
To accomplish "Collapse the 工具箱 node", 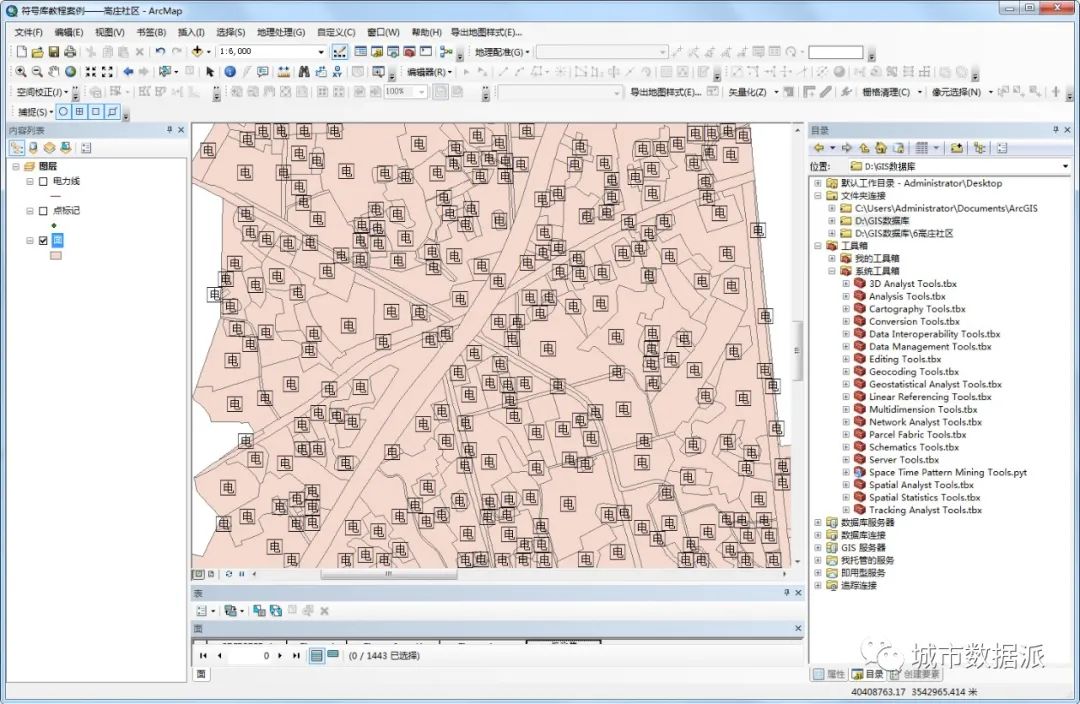I will 818,245.
